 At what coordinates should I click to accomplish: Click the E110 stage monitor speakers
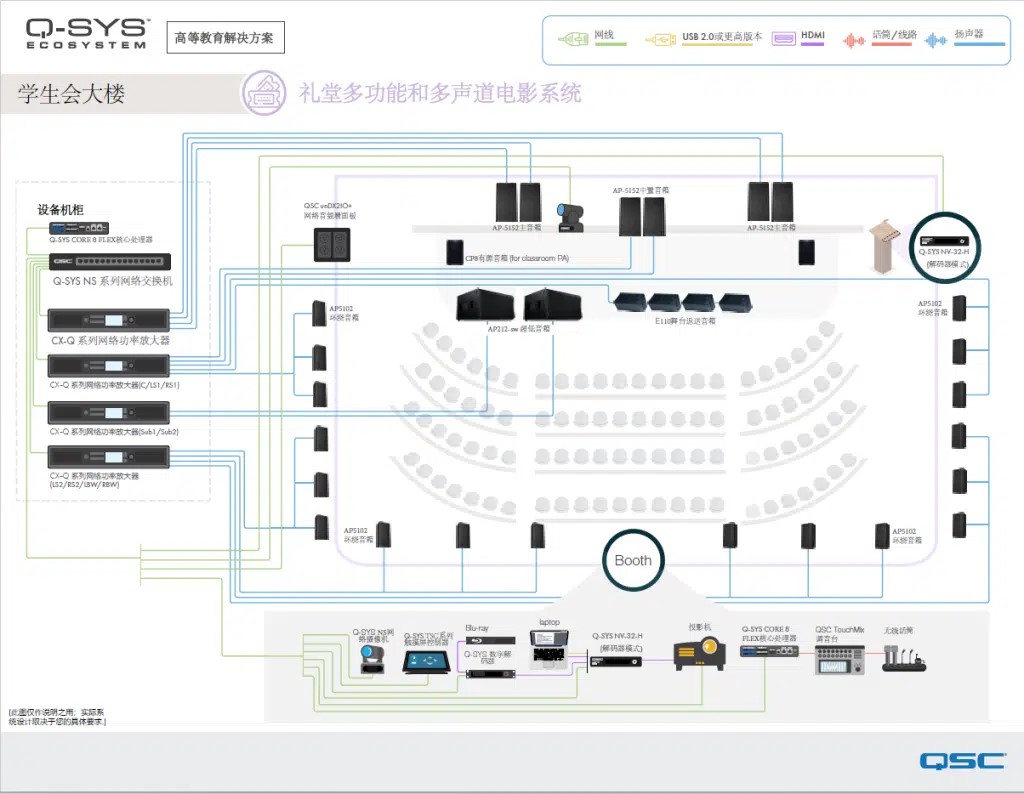point(682,302)
